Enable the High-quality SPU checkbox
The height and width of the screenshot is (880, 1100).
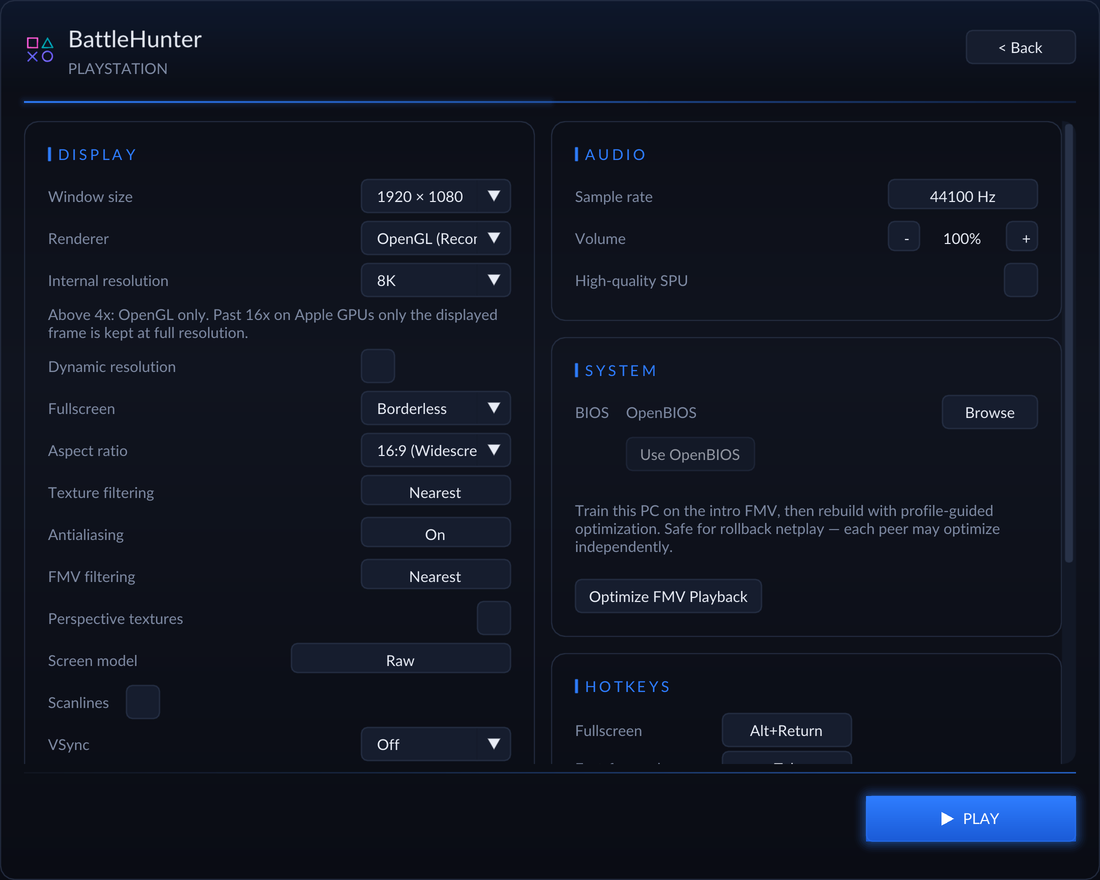pyautogui.click(x=1021, y=280)
